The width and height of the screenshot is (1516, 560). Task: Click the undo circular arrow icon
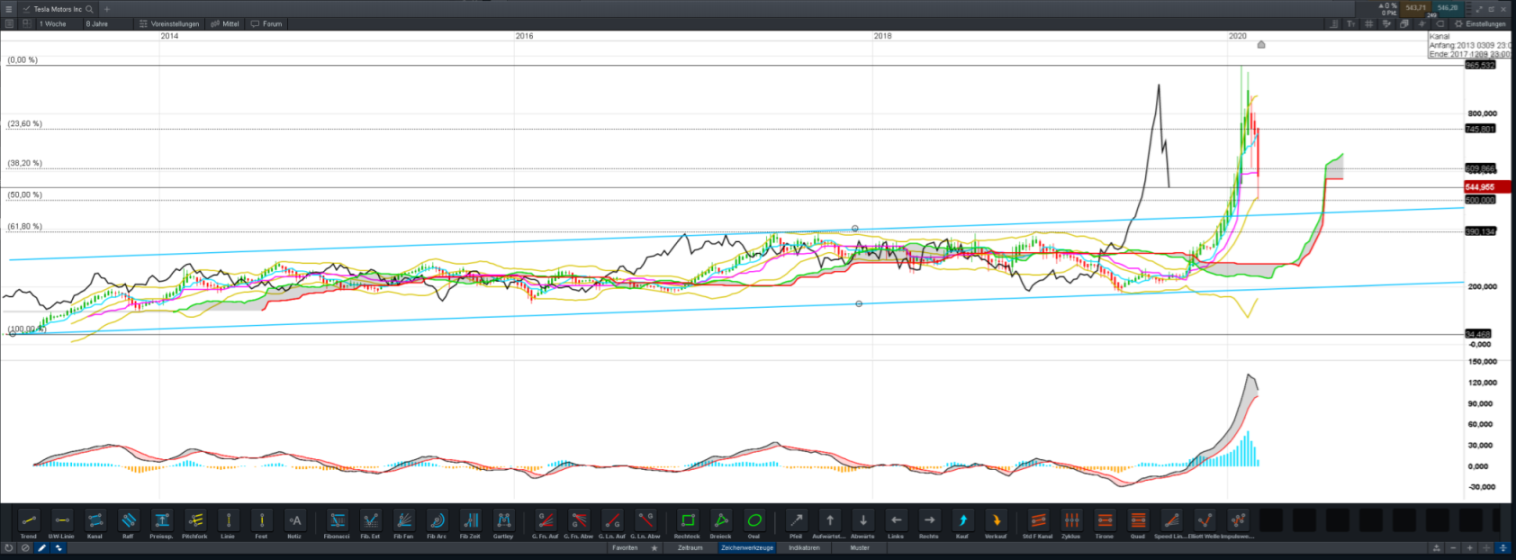(9, 548)
